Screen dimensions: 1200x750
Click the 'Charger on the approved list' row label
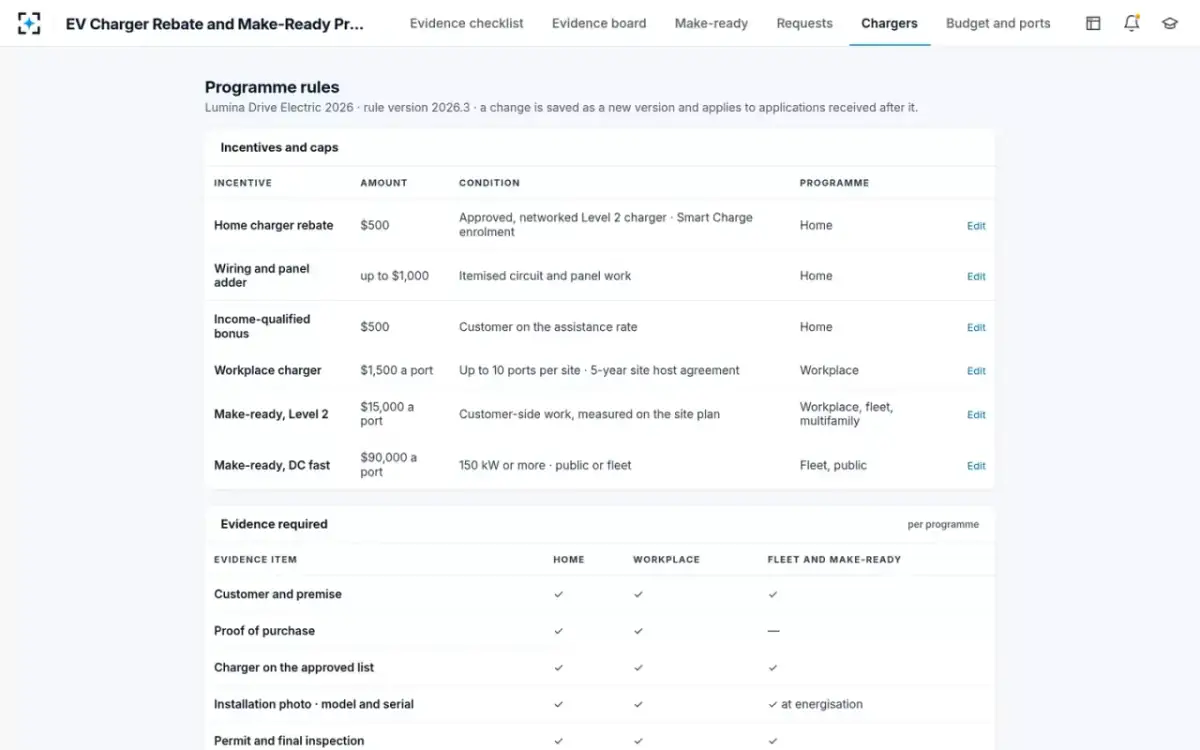[294, 668]
